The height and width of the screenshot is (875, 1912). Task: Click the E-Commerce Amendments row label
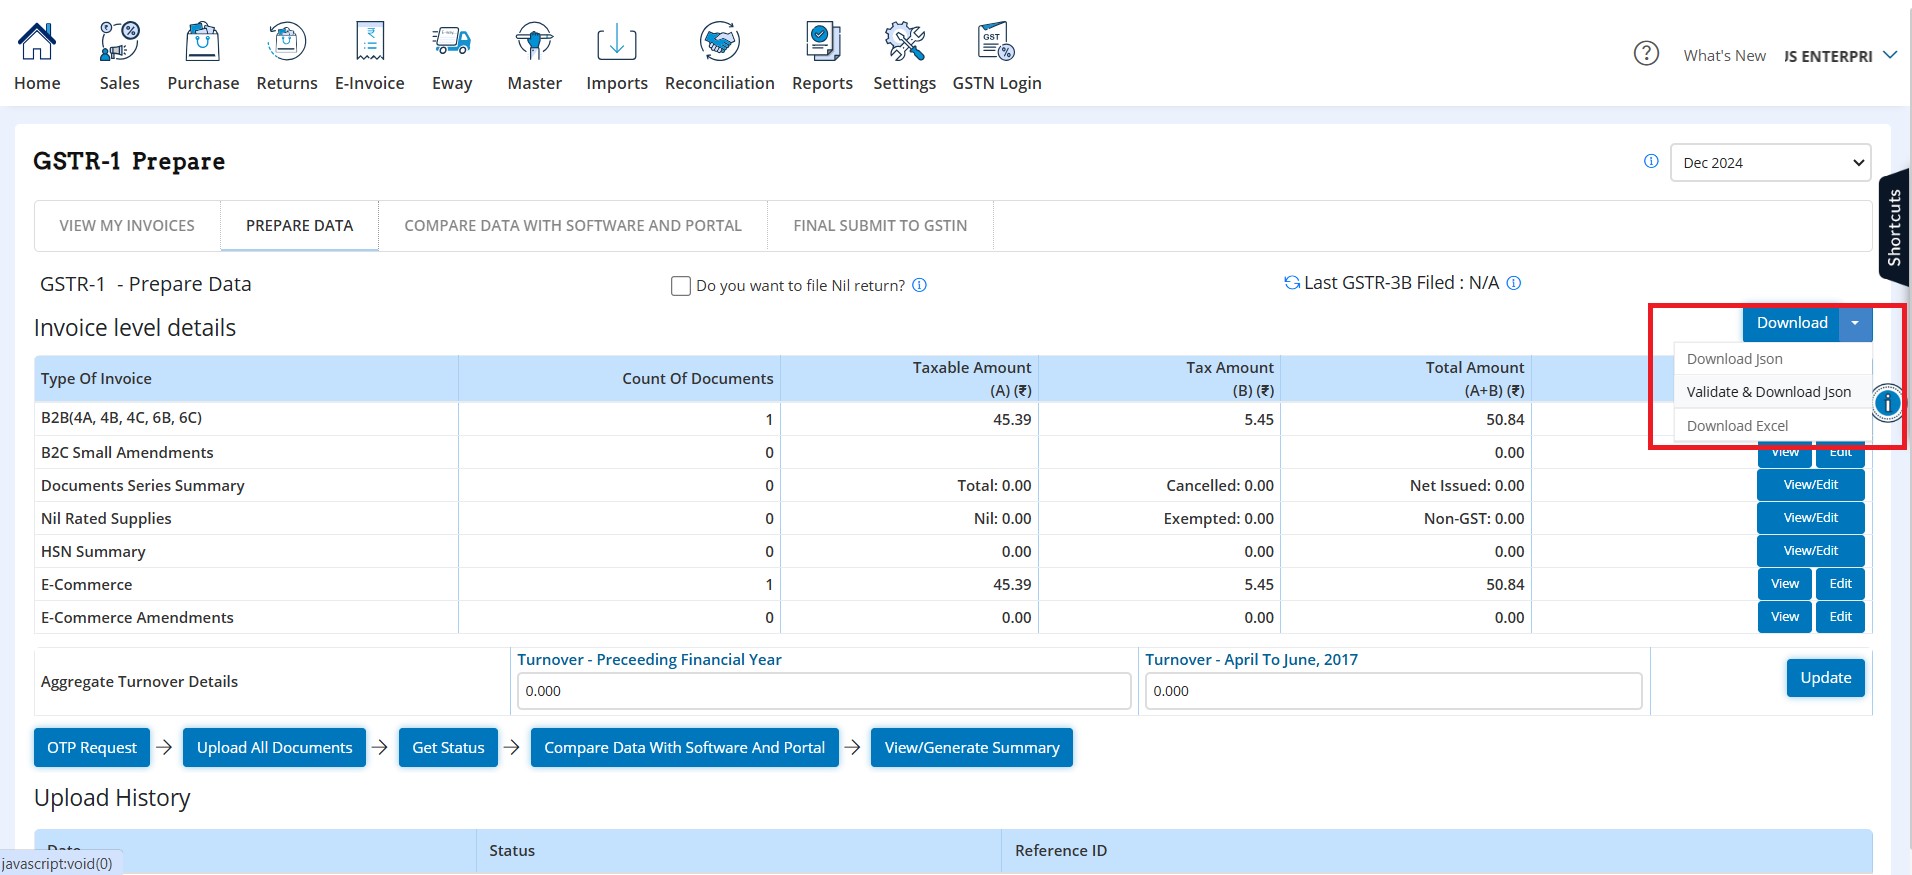137,618
